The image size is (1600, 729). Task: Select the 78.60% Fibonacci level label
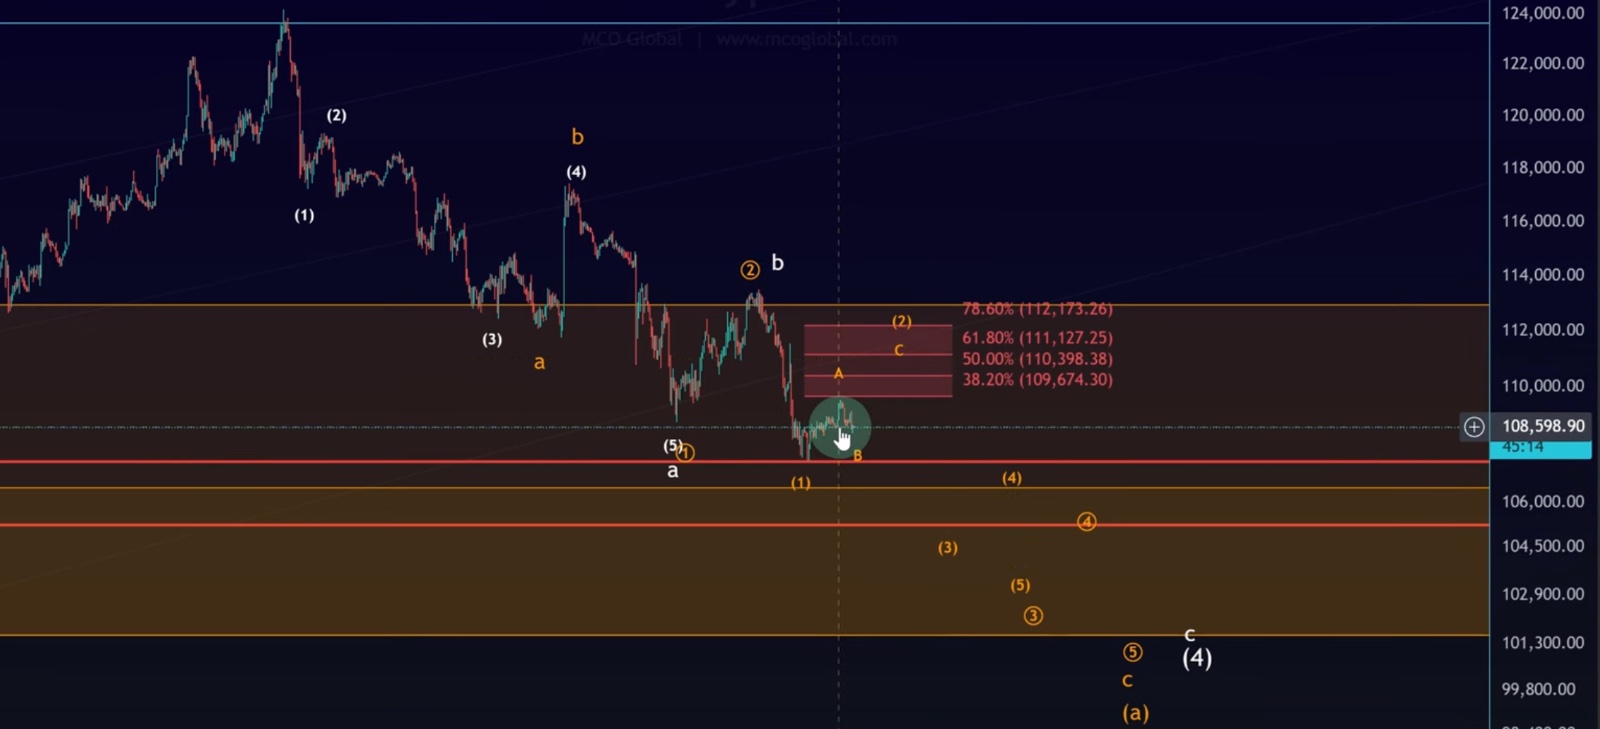(x=1036, y=309)
